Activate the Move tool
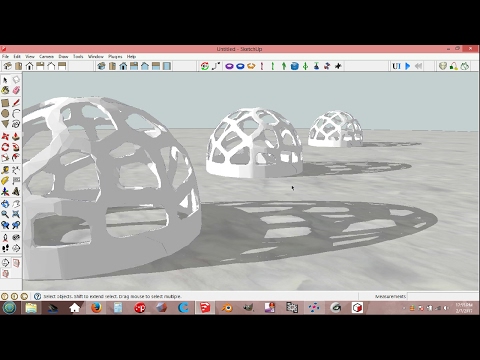This screenshot has height=360, width=480. [x=5, y=136]
